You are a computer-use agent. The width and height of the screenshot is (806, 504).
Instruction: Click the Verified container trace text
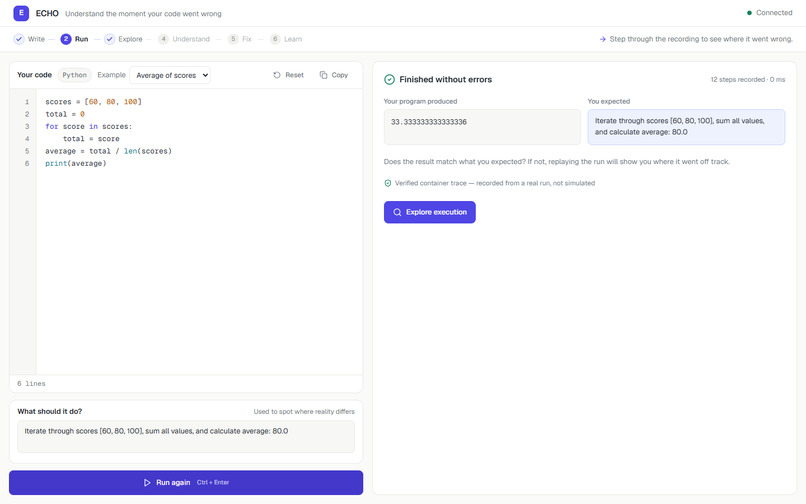(x=495, y=183)
